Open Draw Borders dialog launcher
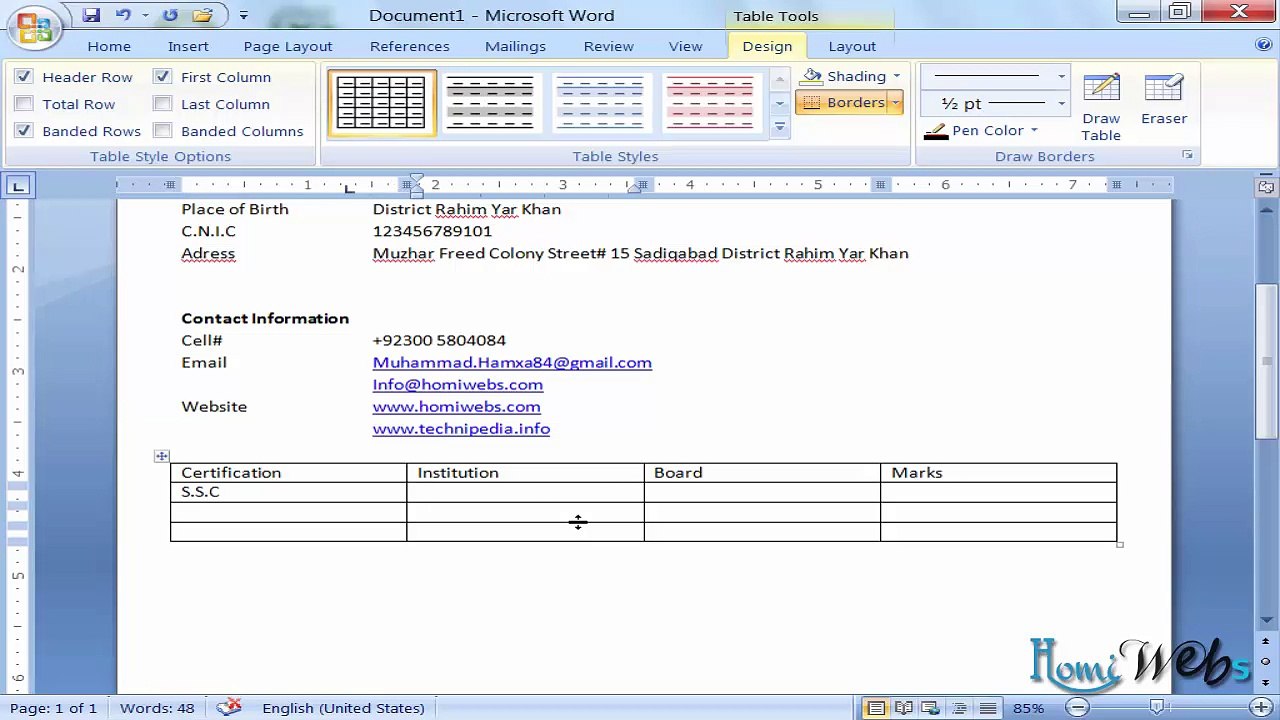The height and width of the screenshot is (720, 1280). tap(1187, 156)
